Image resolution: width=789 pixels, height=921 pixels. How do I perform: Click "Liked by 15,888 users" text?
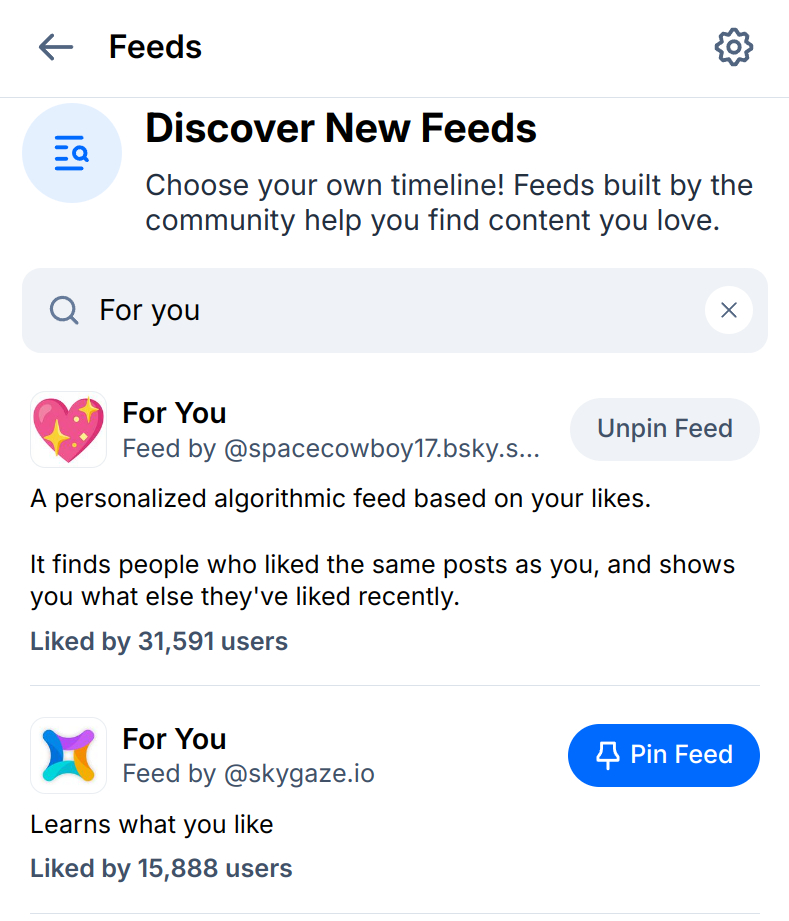[161, 868]
